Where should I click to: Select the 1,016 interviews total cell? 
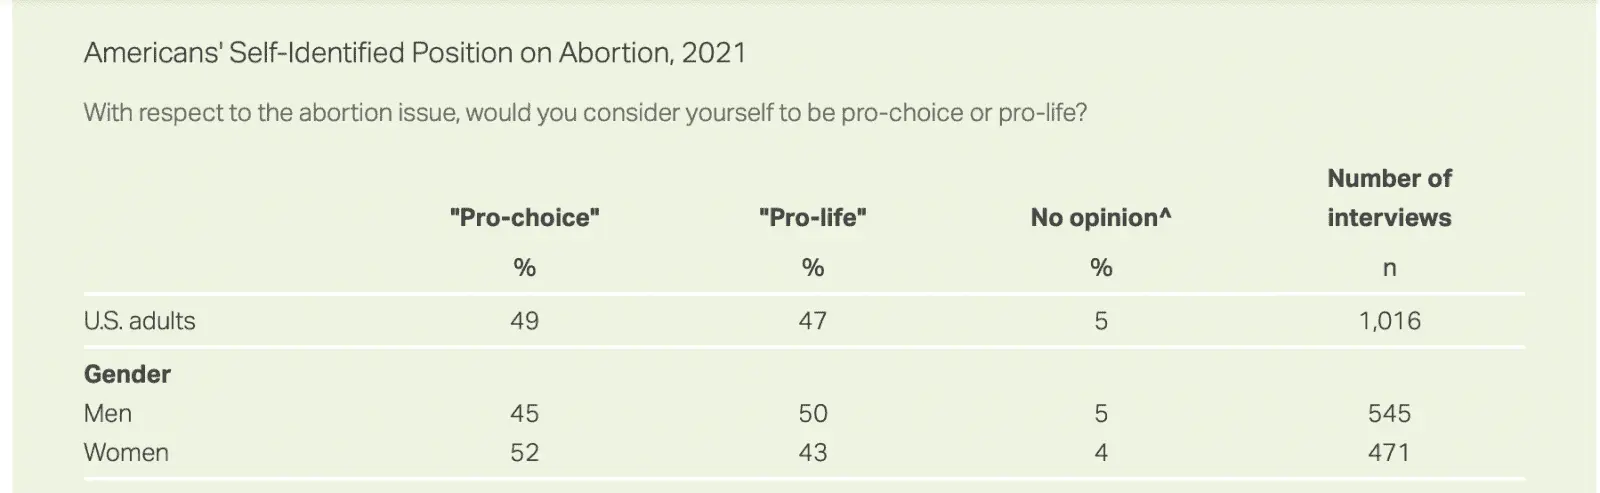pyautogui.click(x=1389, y=321)
